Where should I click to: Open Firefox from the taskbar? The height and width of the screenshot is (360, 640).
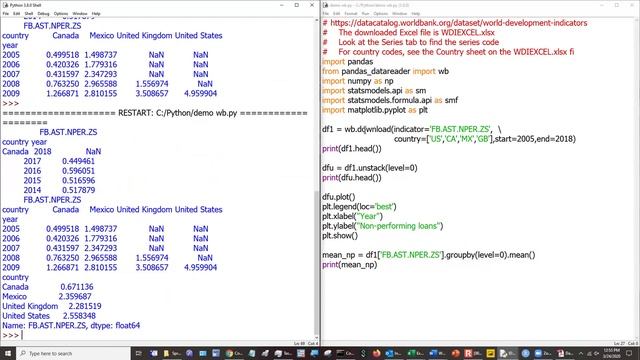point(376,353)
